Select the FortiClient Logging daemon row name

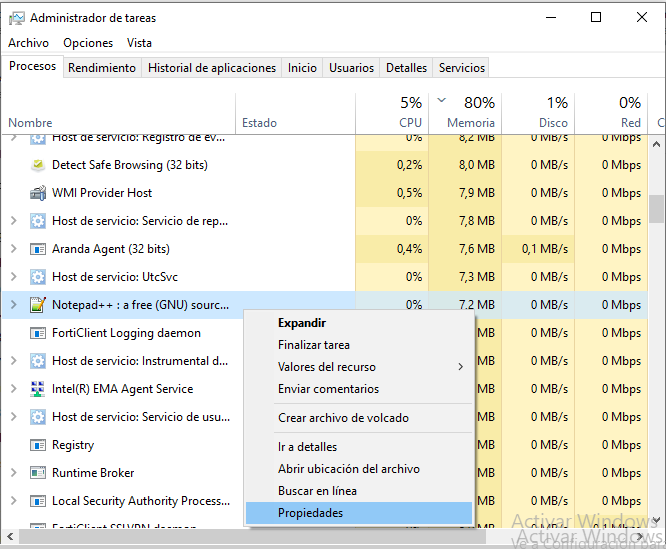pyautogui.click(x=126, y=333)
